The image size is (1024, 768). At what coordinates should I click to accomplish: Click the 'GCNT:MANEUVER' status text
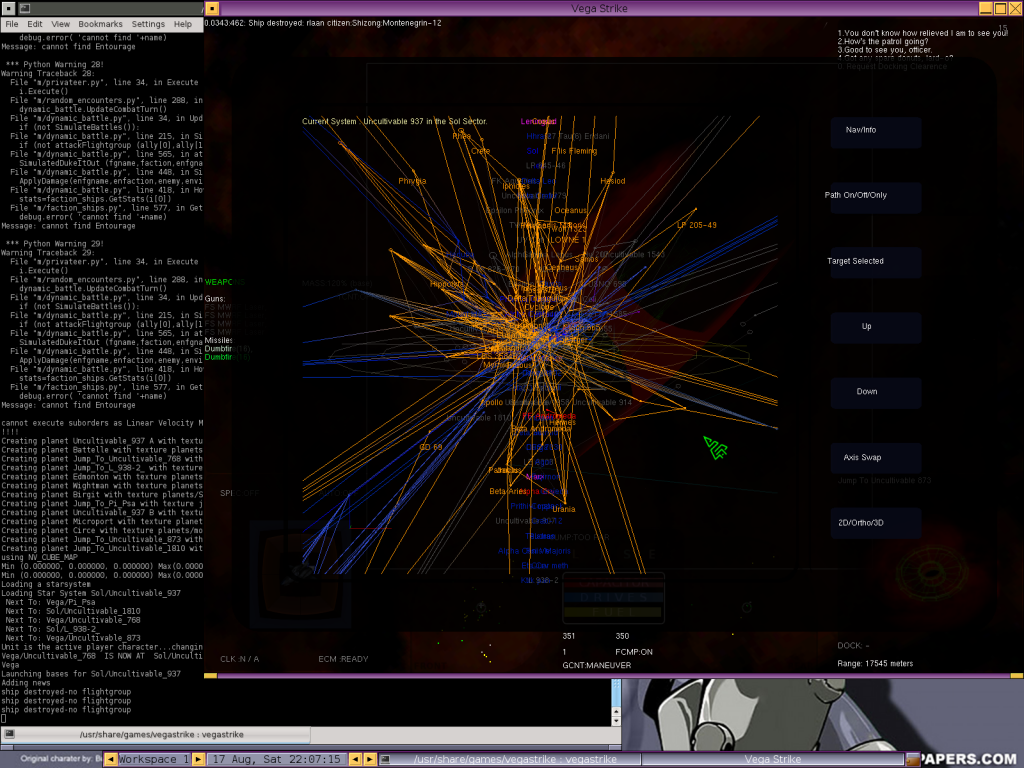tap(596, 665)
